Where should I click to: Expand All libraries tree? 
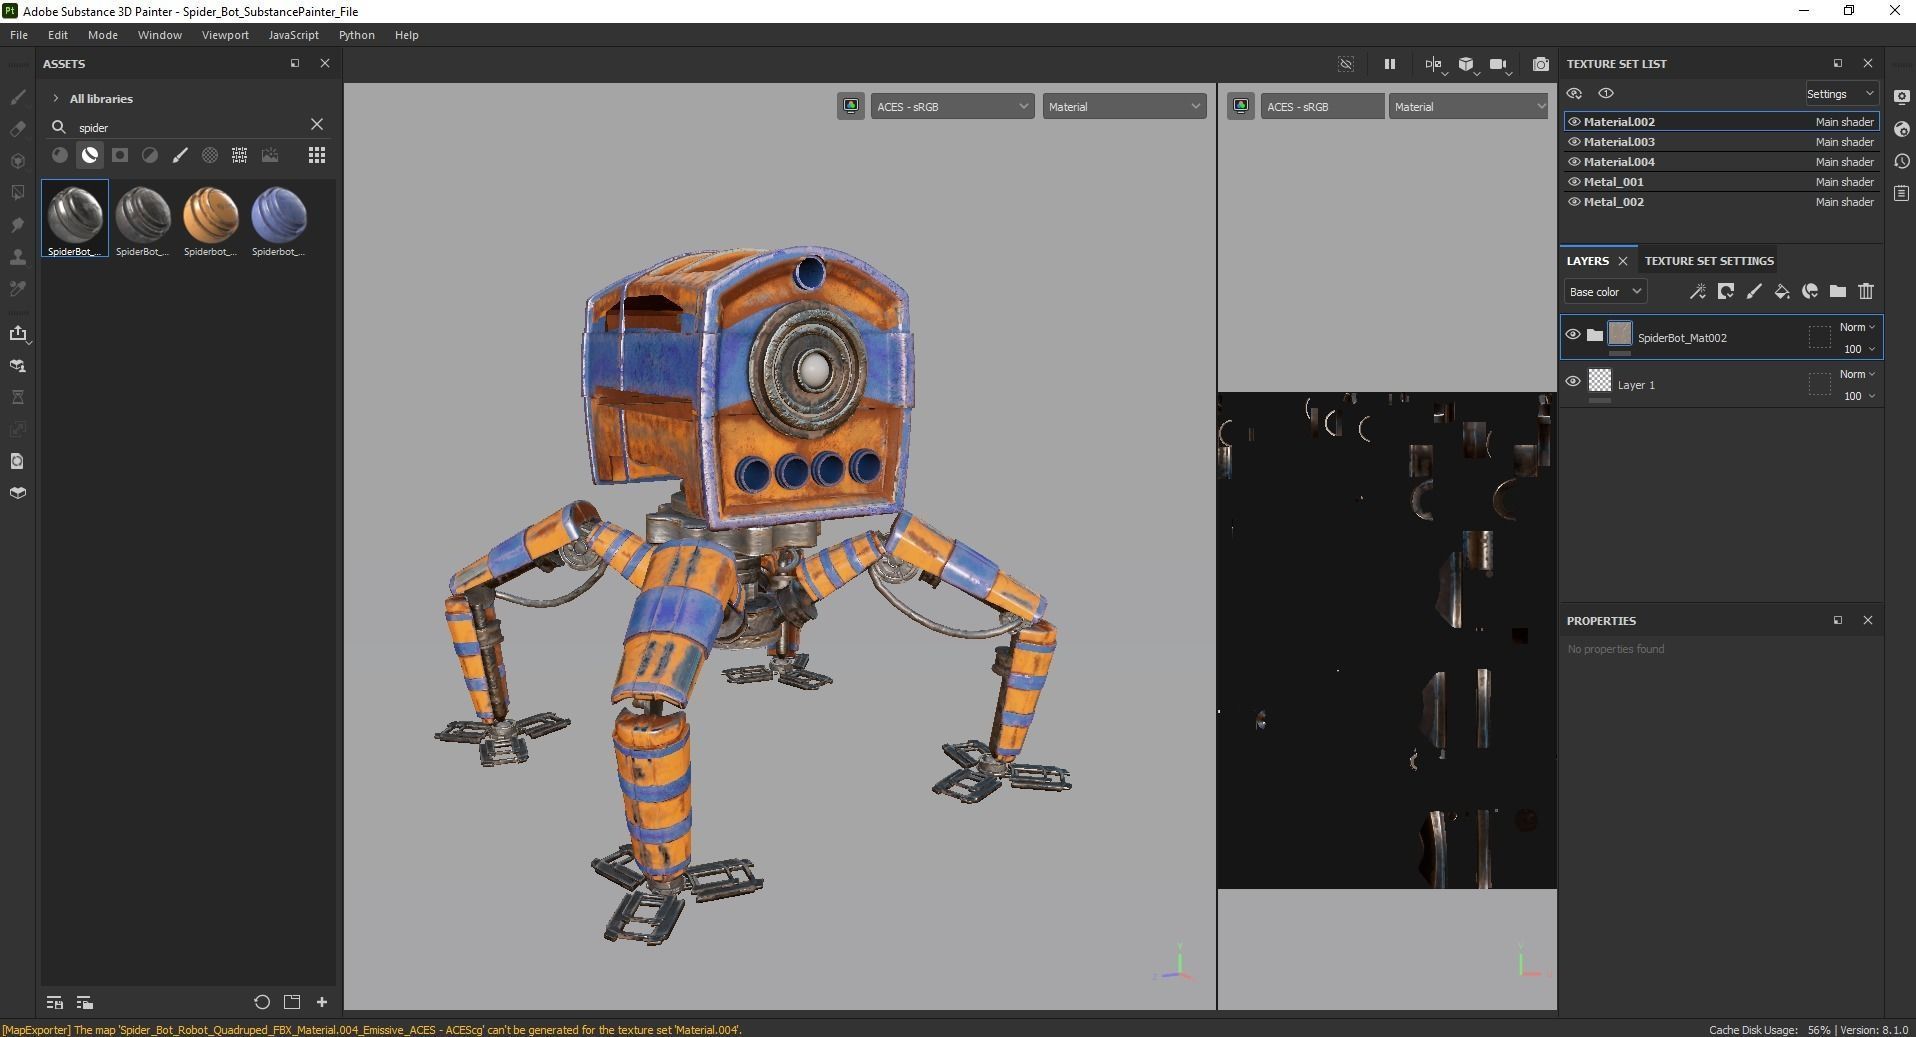56,98
